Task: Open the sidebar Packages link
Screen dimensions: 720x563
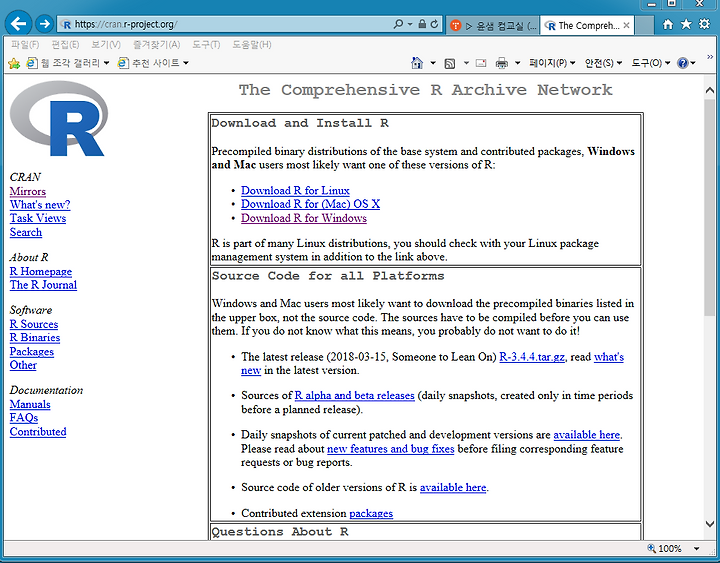Action: (x=32, y=351)
